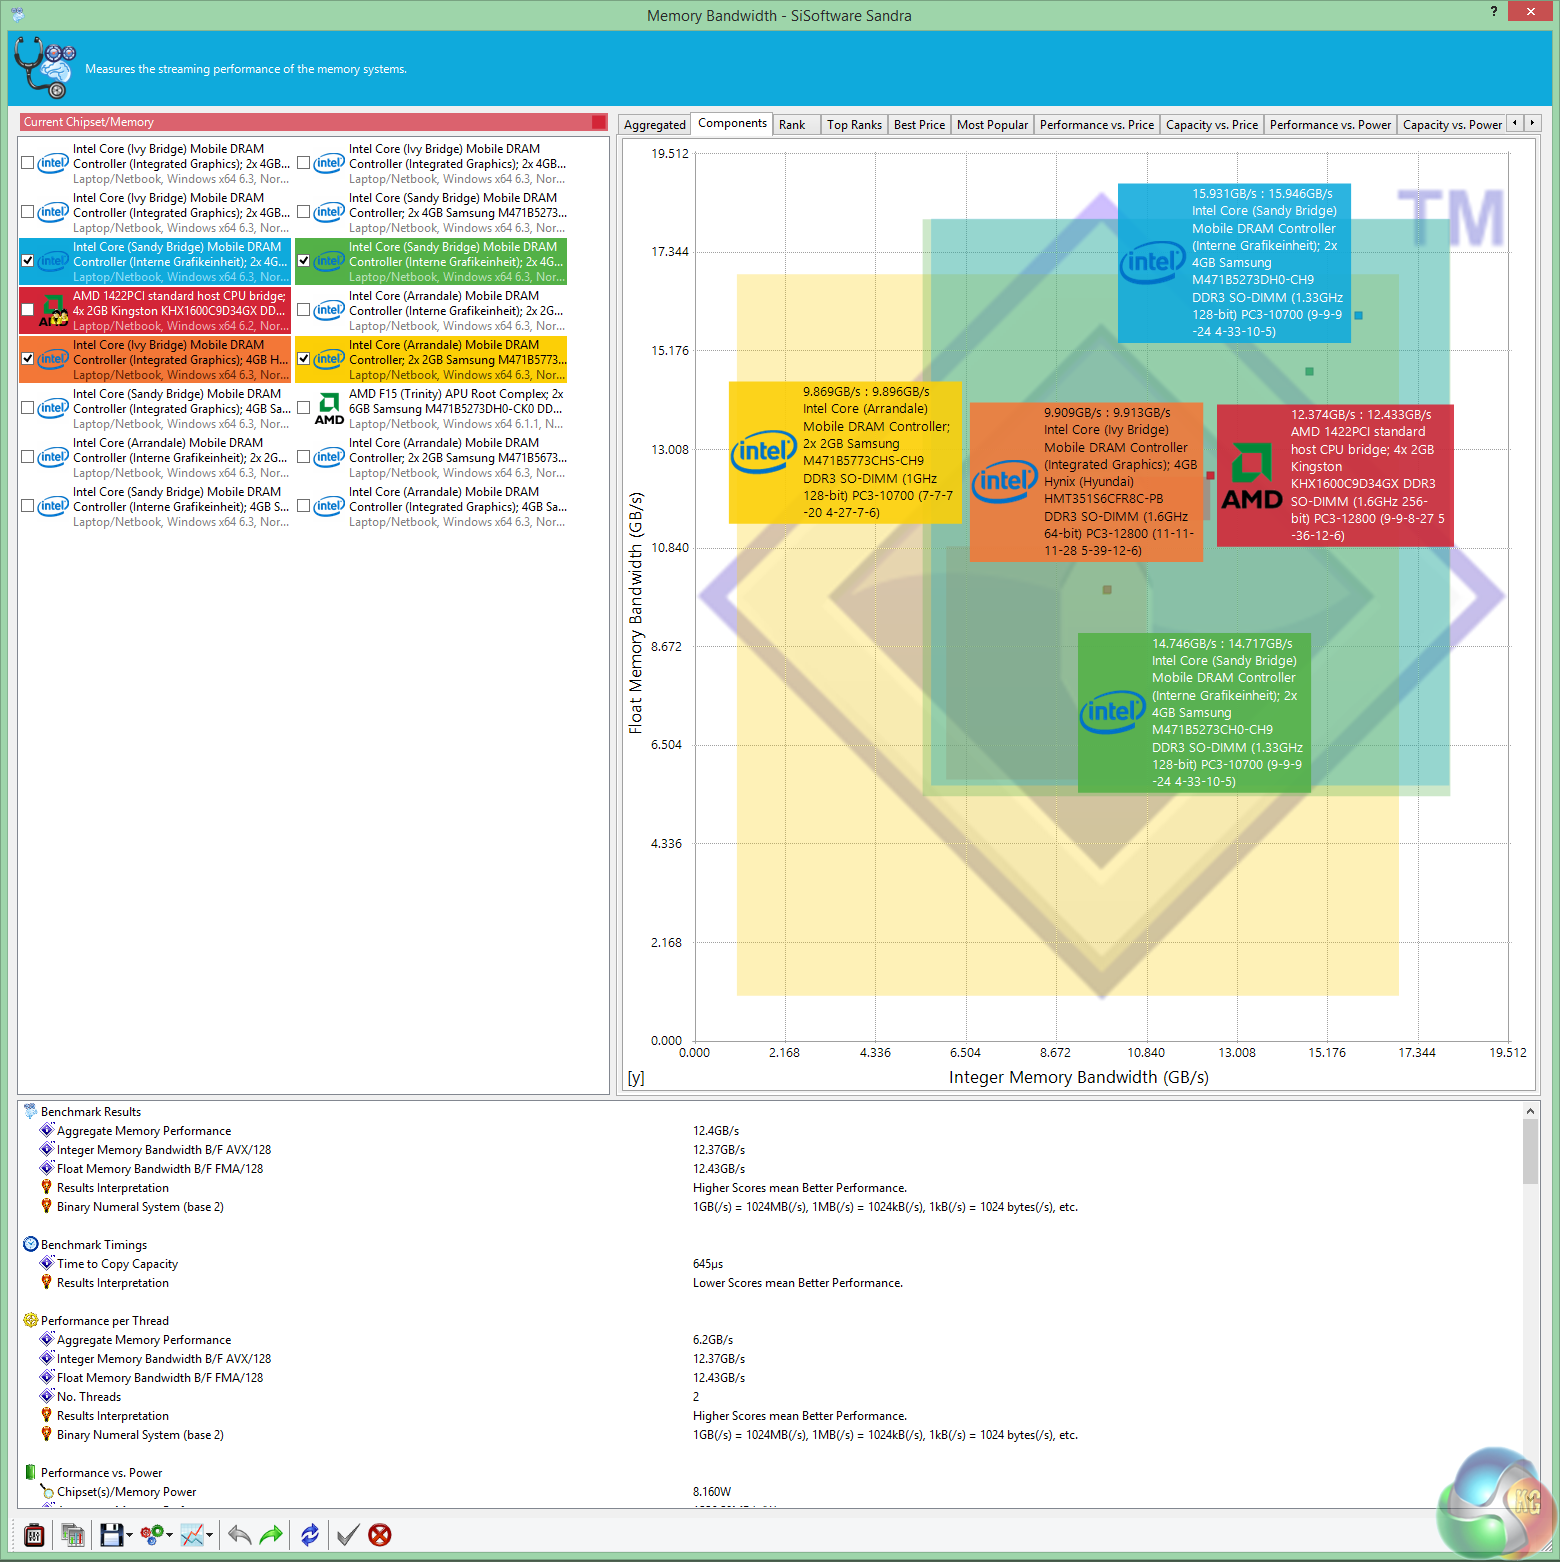Click the Intel logo of the orange Ivy Bridge entry

[x=53, y=359]
